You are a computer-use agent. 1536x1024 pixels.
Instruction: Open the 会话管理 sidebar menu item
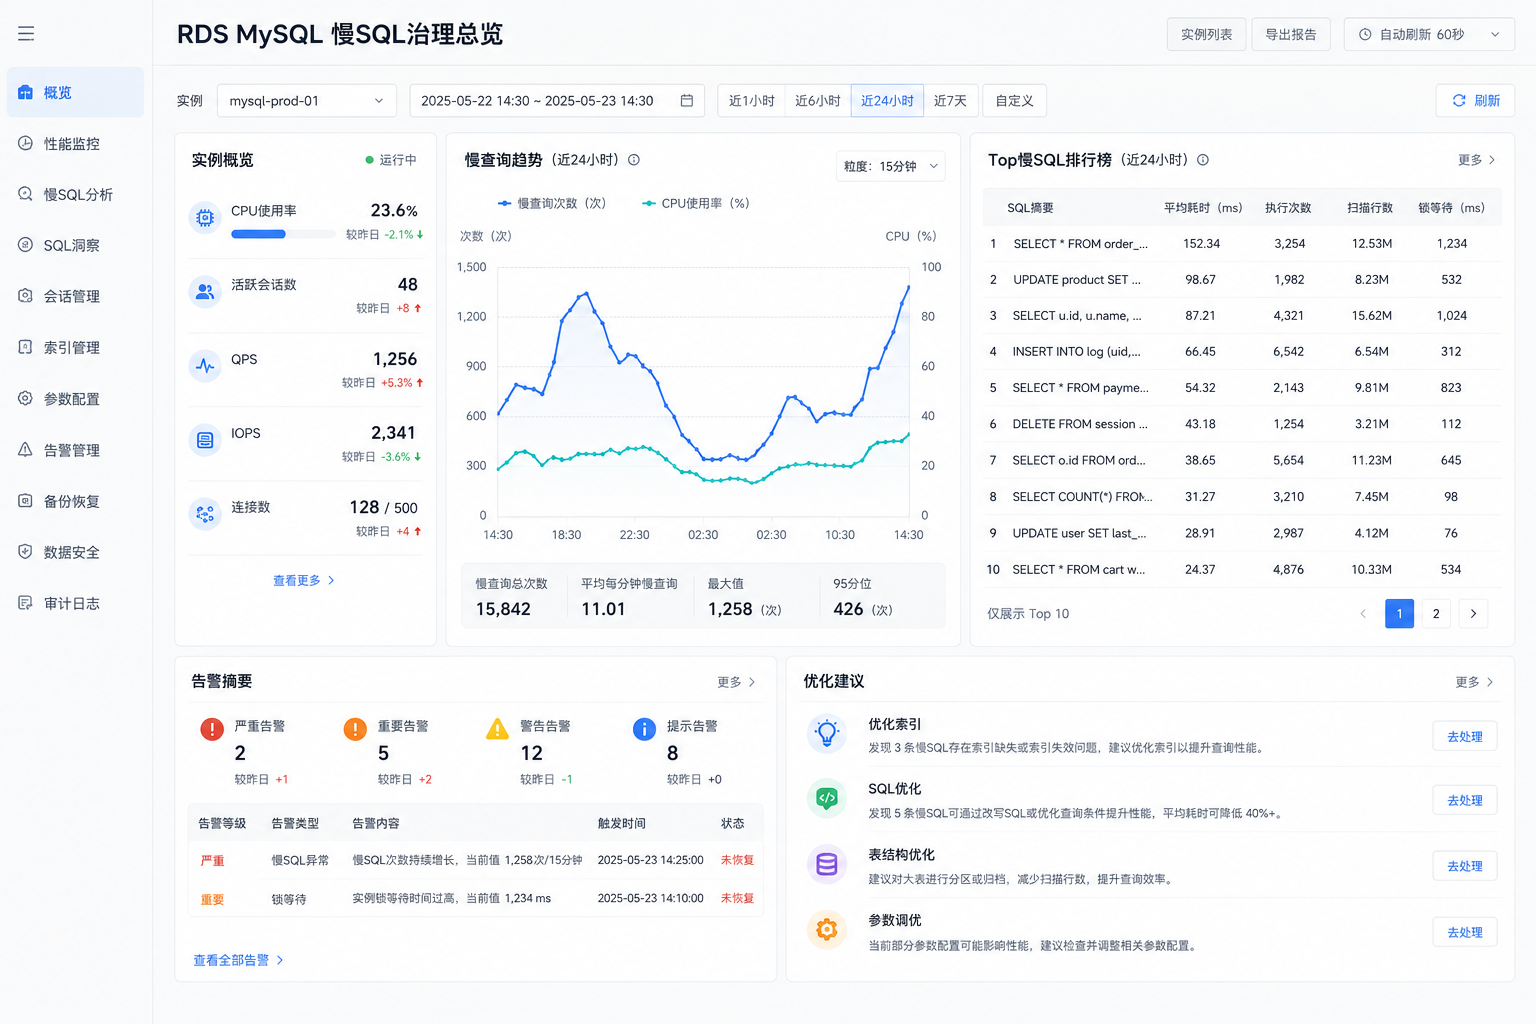[x=75, y=296]
